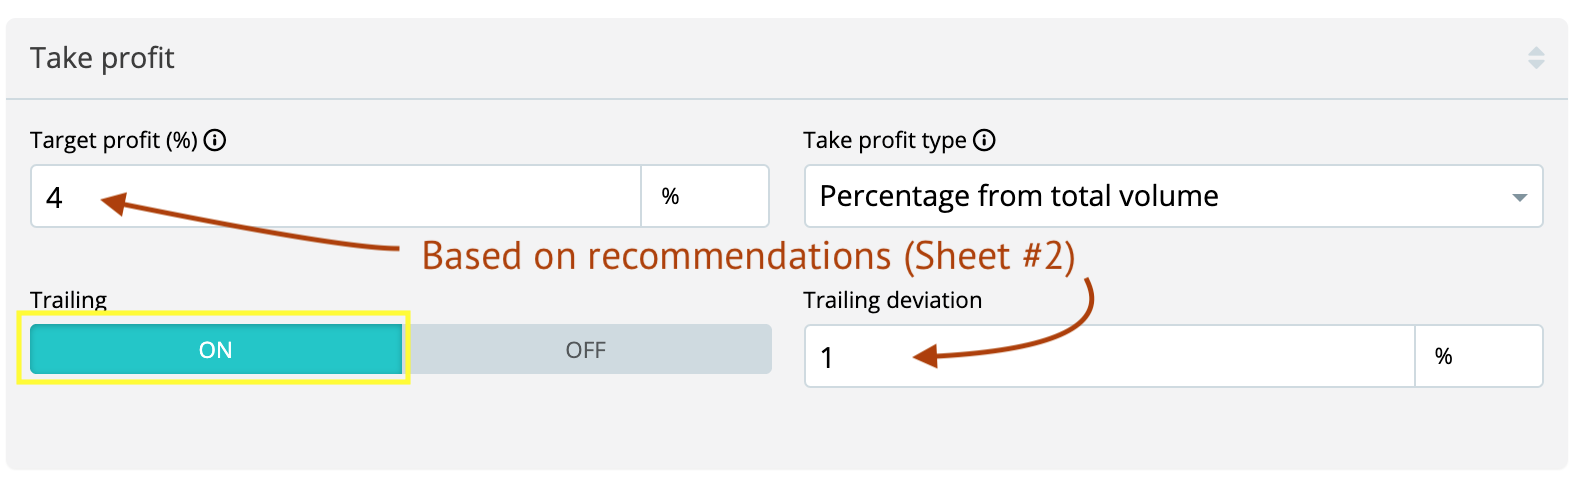This screenshot has height=490, width=1580.
Task: Click the Based on recommendations (Sheet #2) text
Action: [748, 256]
